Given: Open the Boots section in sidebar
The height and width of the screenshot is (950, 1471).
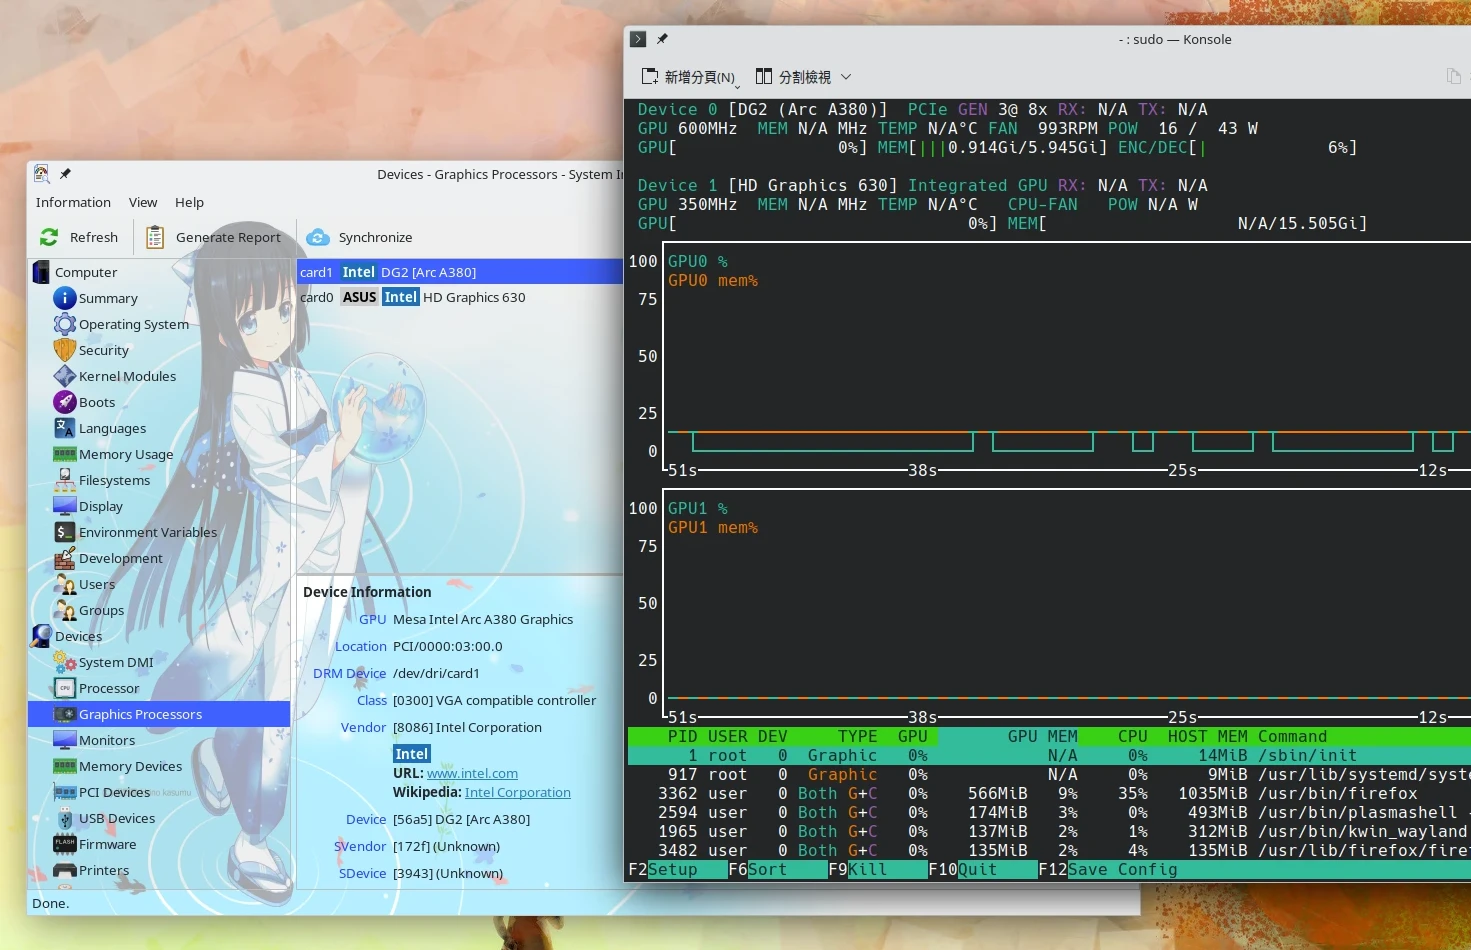Looking at the screenshot, I should pyautogui.click(x=96, y=402).
